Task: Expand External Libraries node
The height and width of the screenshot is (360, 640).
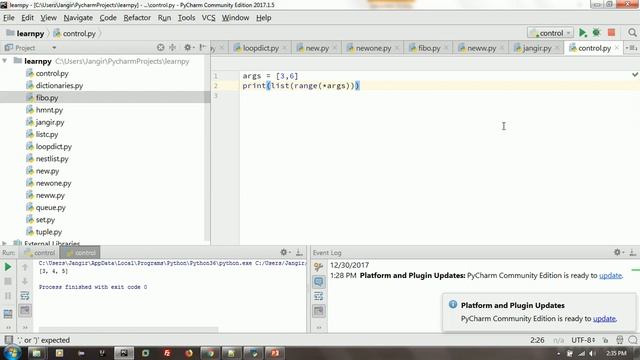Action: [4, 243]
